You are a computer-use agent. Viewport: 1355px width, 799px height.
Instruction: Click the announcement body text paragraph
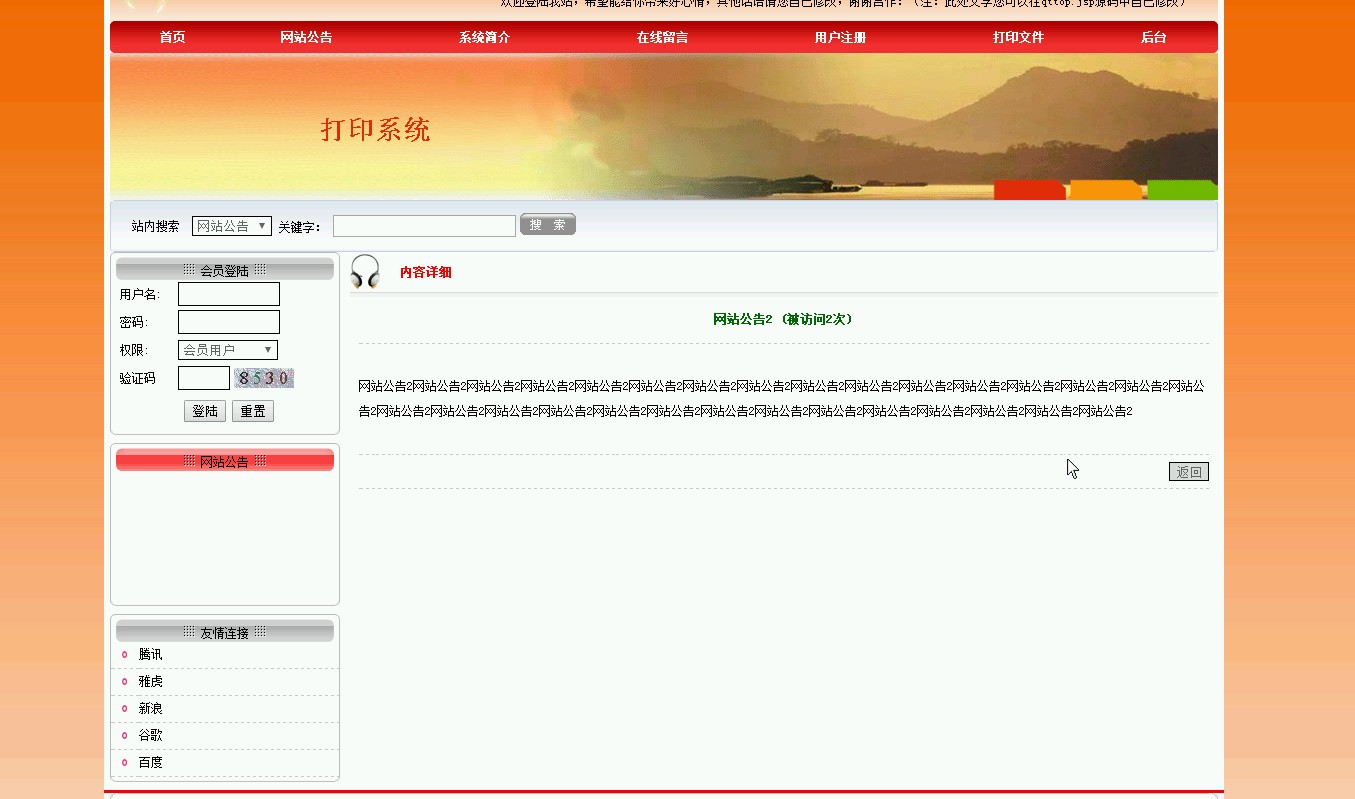pyautogui.click(x=782, y=398)
